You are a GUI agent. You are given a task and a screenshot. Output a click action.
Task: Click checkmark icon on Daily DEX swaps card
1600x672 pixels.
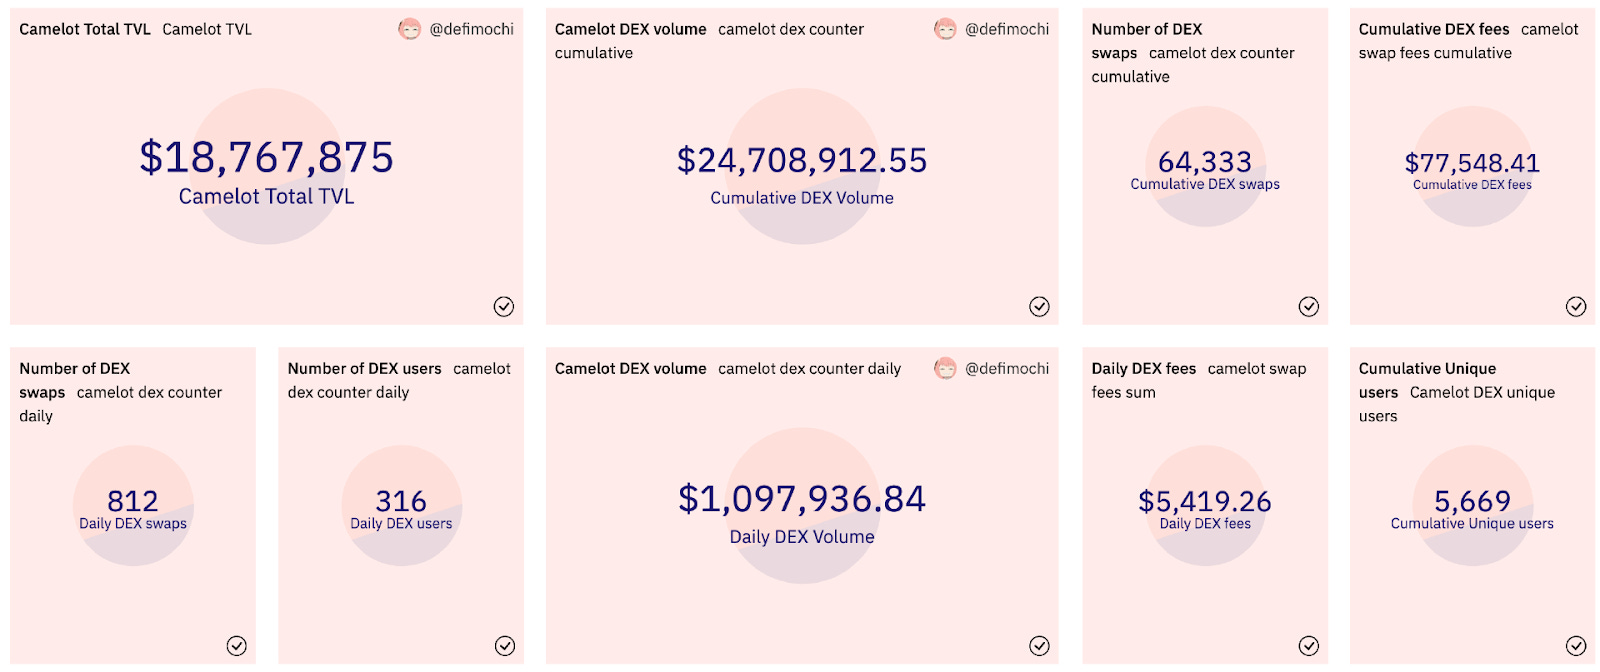coord(237,646)
